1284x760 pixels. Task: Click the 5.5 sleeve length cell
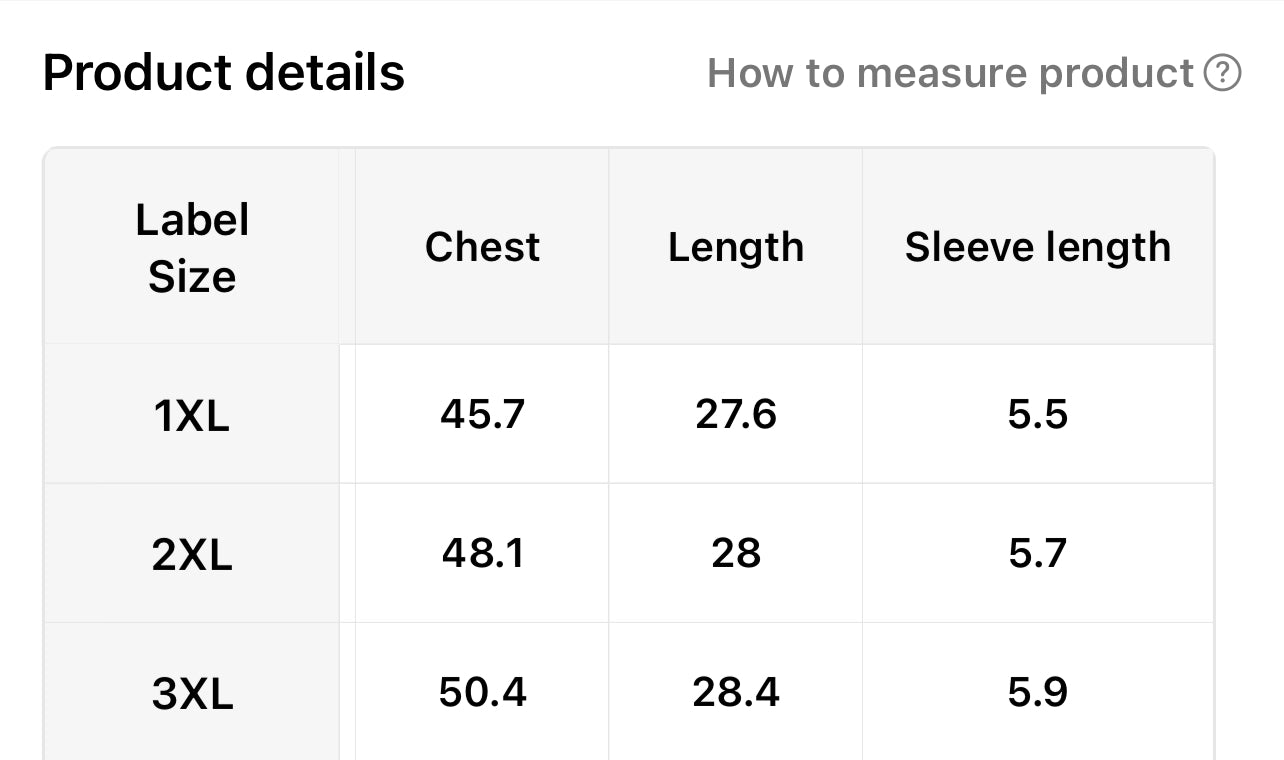1038,414
